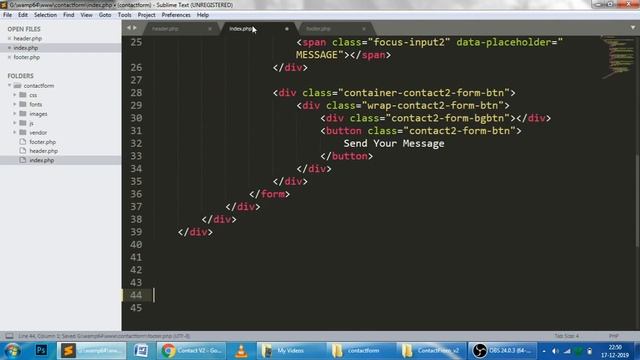Open index.php in the folder tree
The height and width of the screenshot is (360, 640).
[x=42, y=160]
